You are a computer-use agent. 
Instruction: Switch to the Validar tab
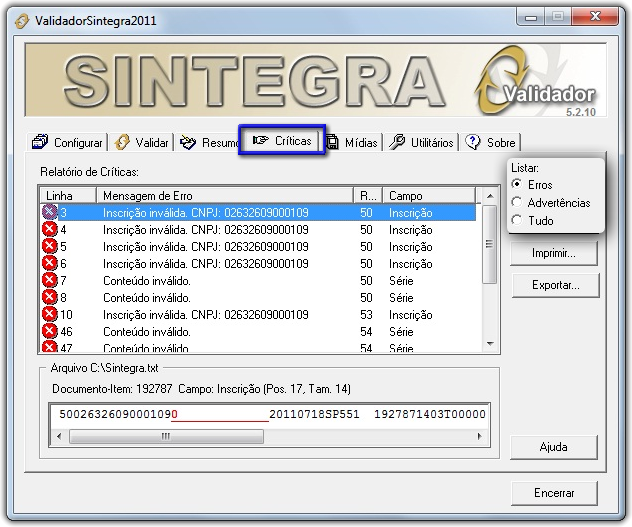click(141, 142)
